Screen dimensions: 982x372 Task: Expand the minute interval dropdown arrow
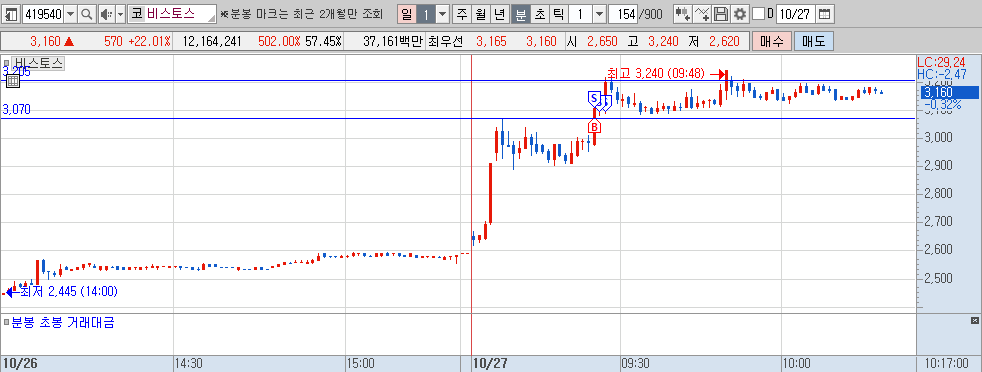click(x=599, y=13)
